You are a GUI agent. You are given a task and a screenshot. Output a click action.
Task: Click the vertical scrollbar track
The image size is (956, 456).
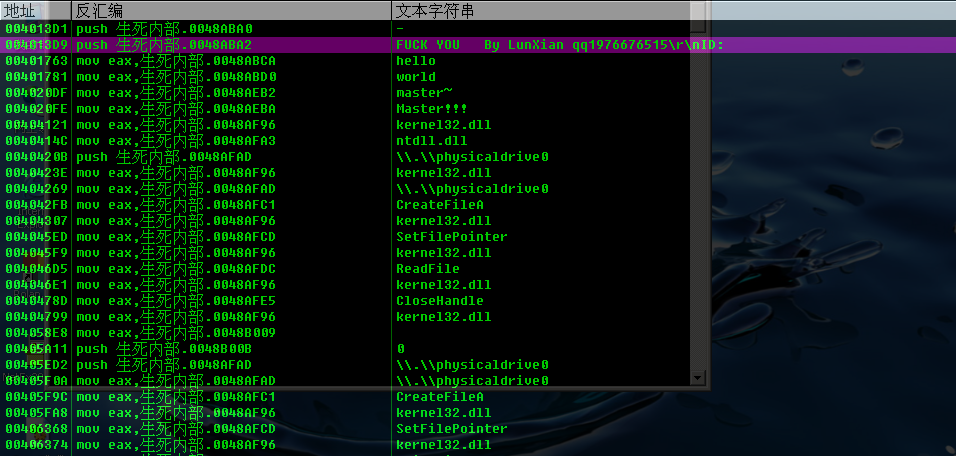(698, 200)
